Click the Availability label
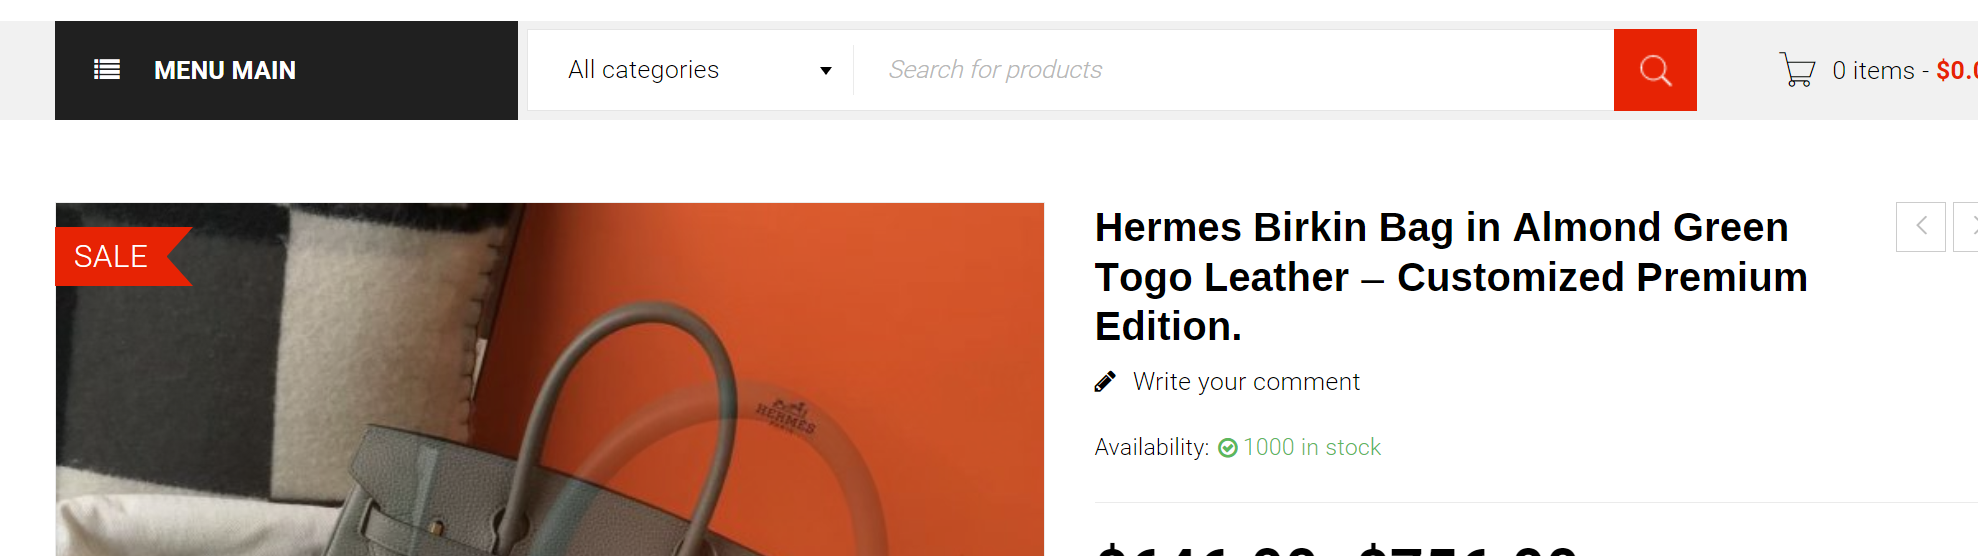Viewport: 1978px width, 556px height. (1151, 447)
